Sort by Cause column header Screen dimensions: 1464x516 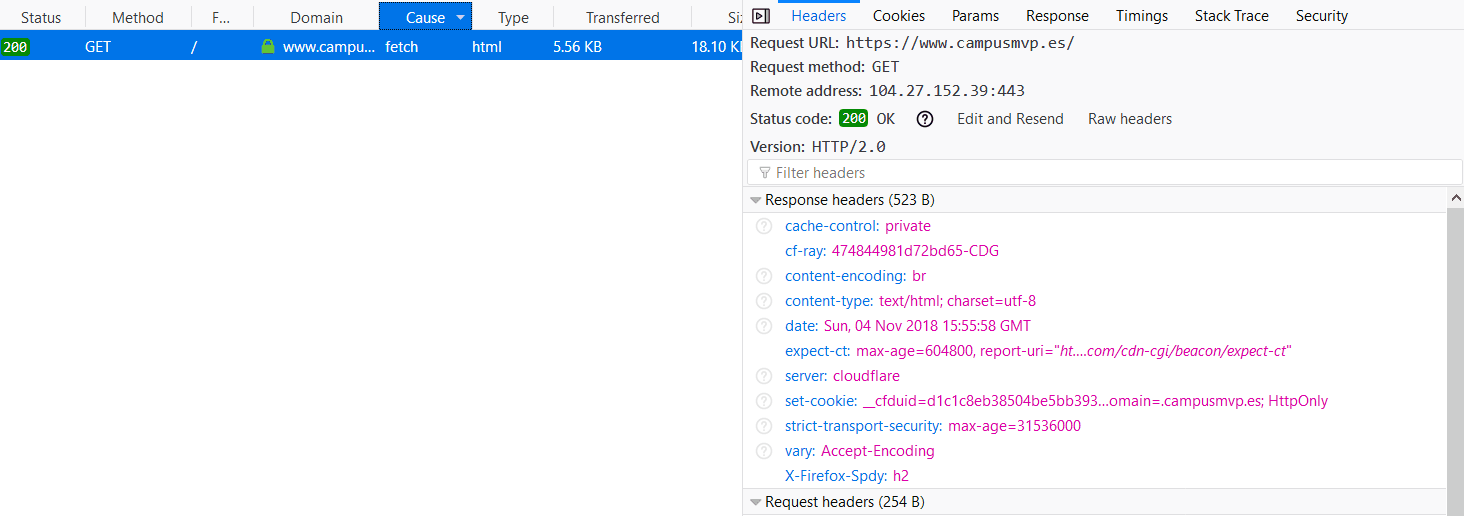tap(425, 17)
